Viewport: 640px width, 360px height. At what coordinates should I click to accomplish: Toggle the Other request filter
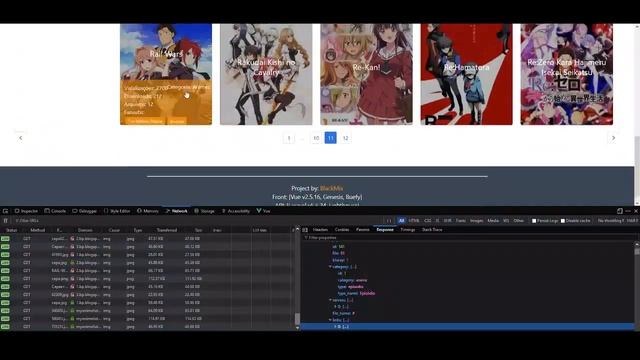coord(519,220)
